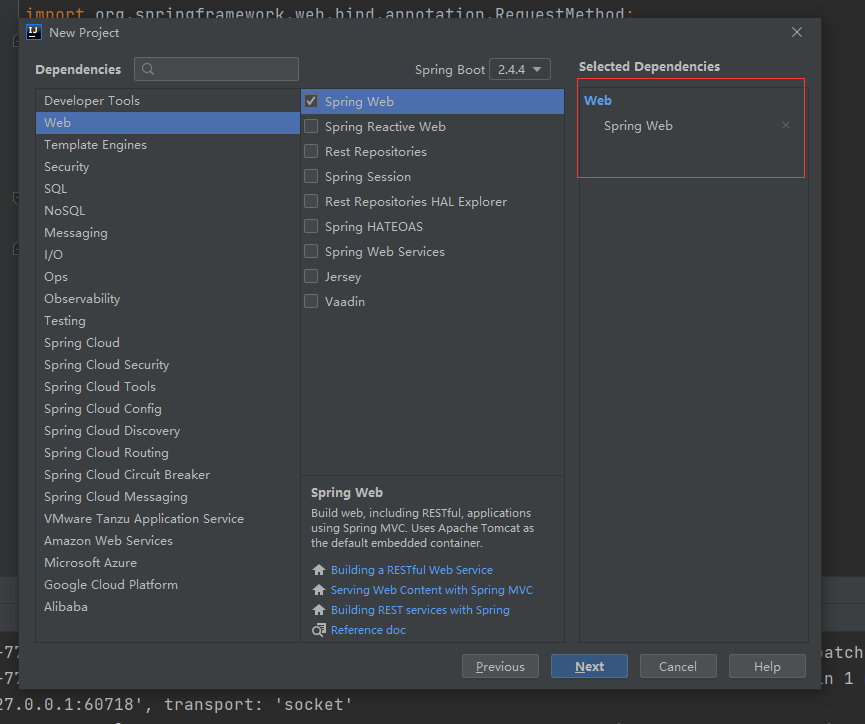Select Spring Cloud Messaging category
This screenshot has width=865, height=724.
168,497
